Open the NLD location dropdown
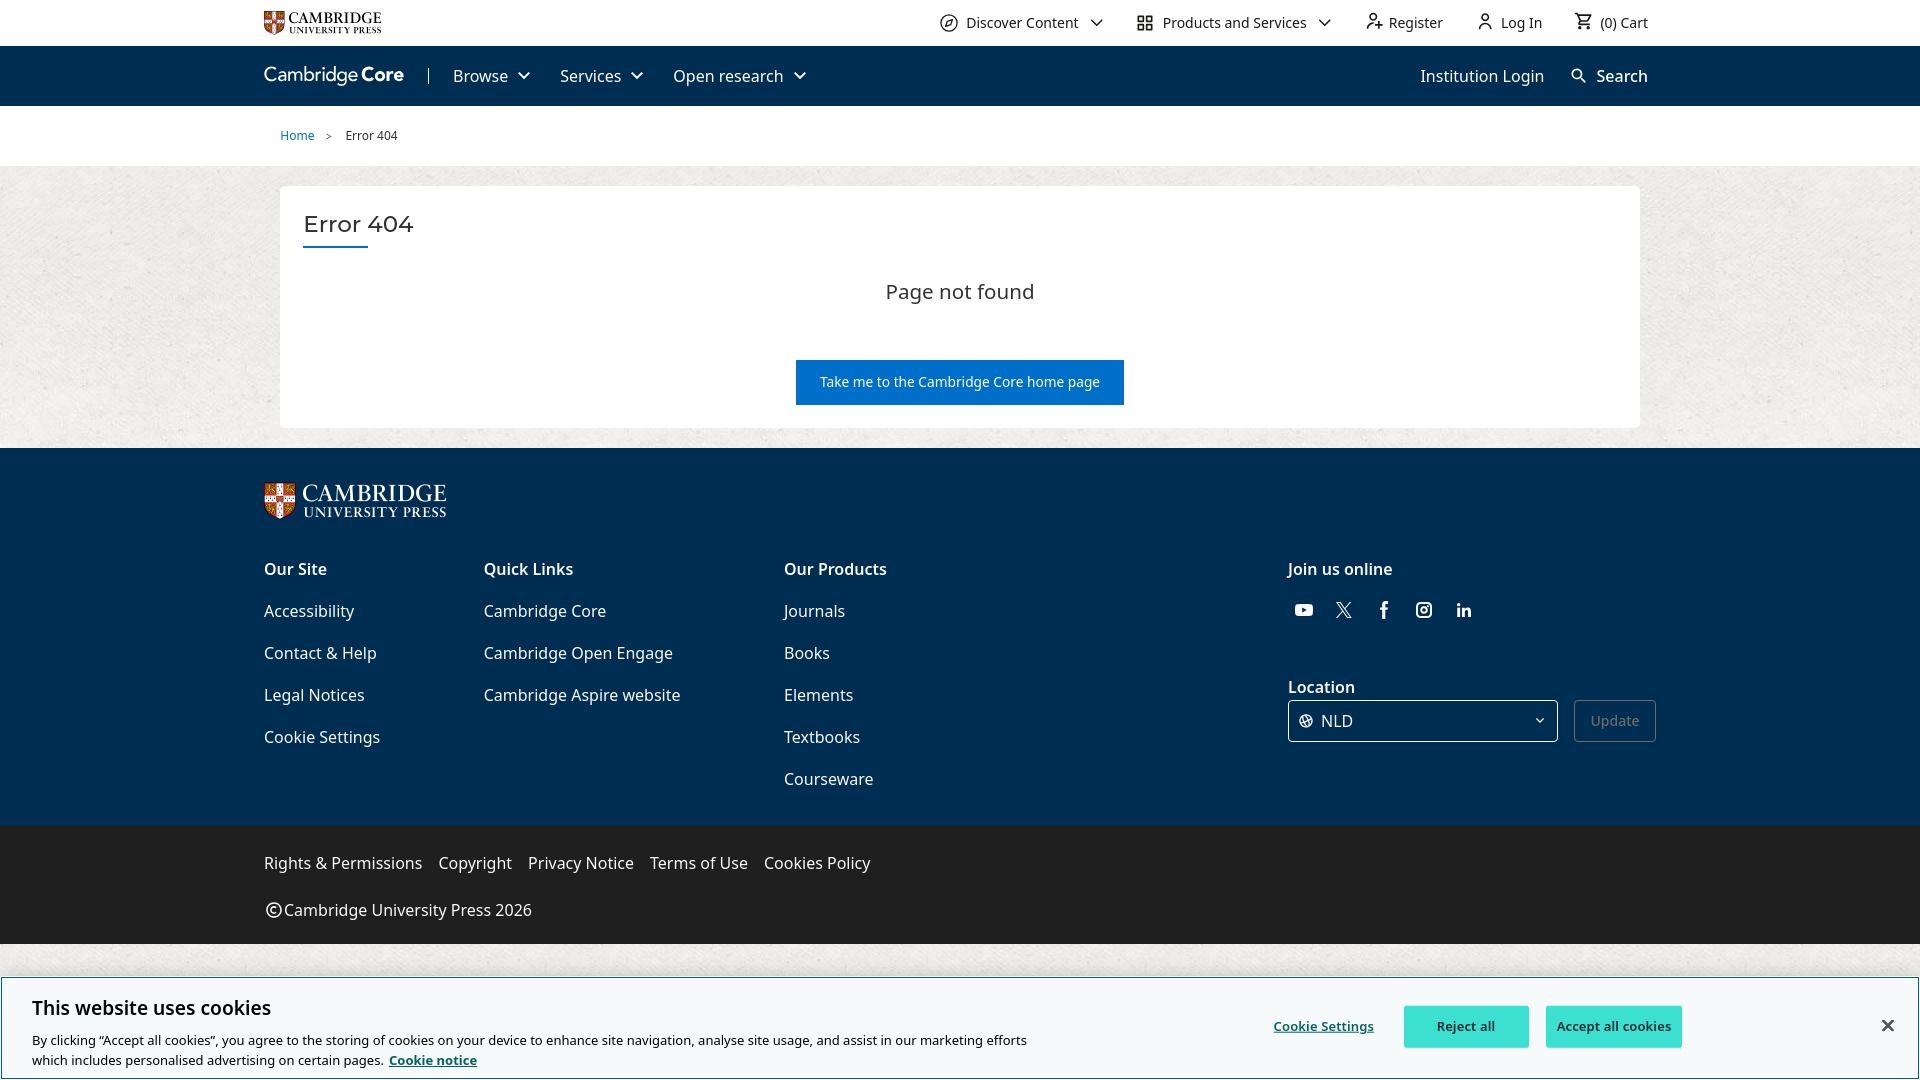The width and height of the screenshot is (1920, 1080). click(x=1422, y=721)
